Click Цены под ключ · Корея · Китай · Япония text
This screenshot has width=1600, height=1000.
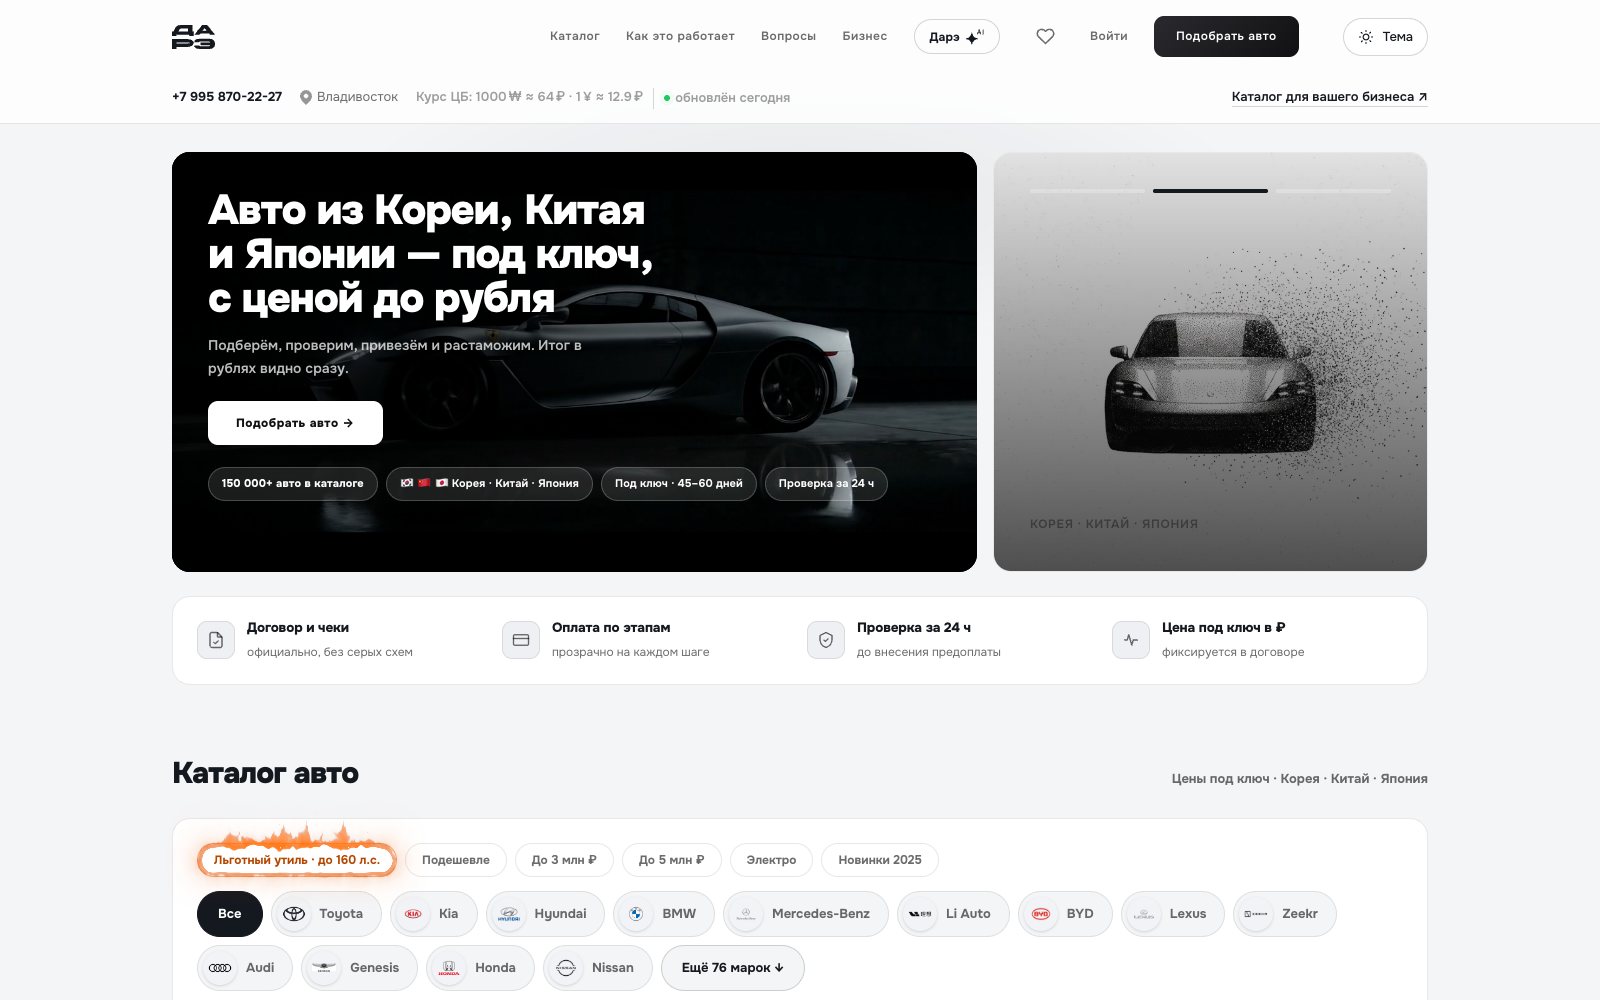pyautogui.click(x=1300, y=778)
